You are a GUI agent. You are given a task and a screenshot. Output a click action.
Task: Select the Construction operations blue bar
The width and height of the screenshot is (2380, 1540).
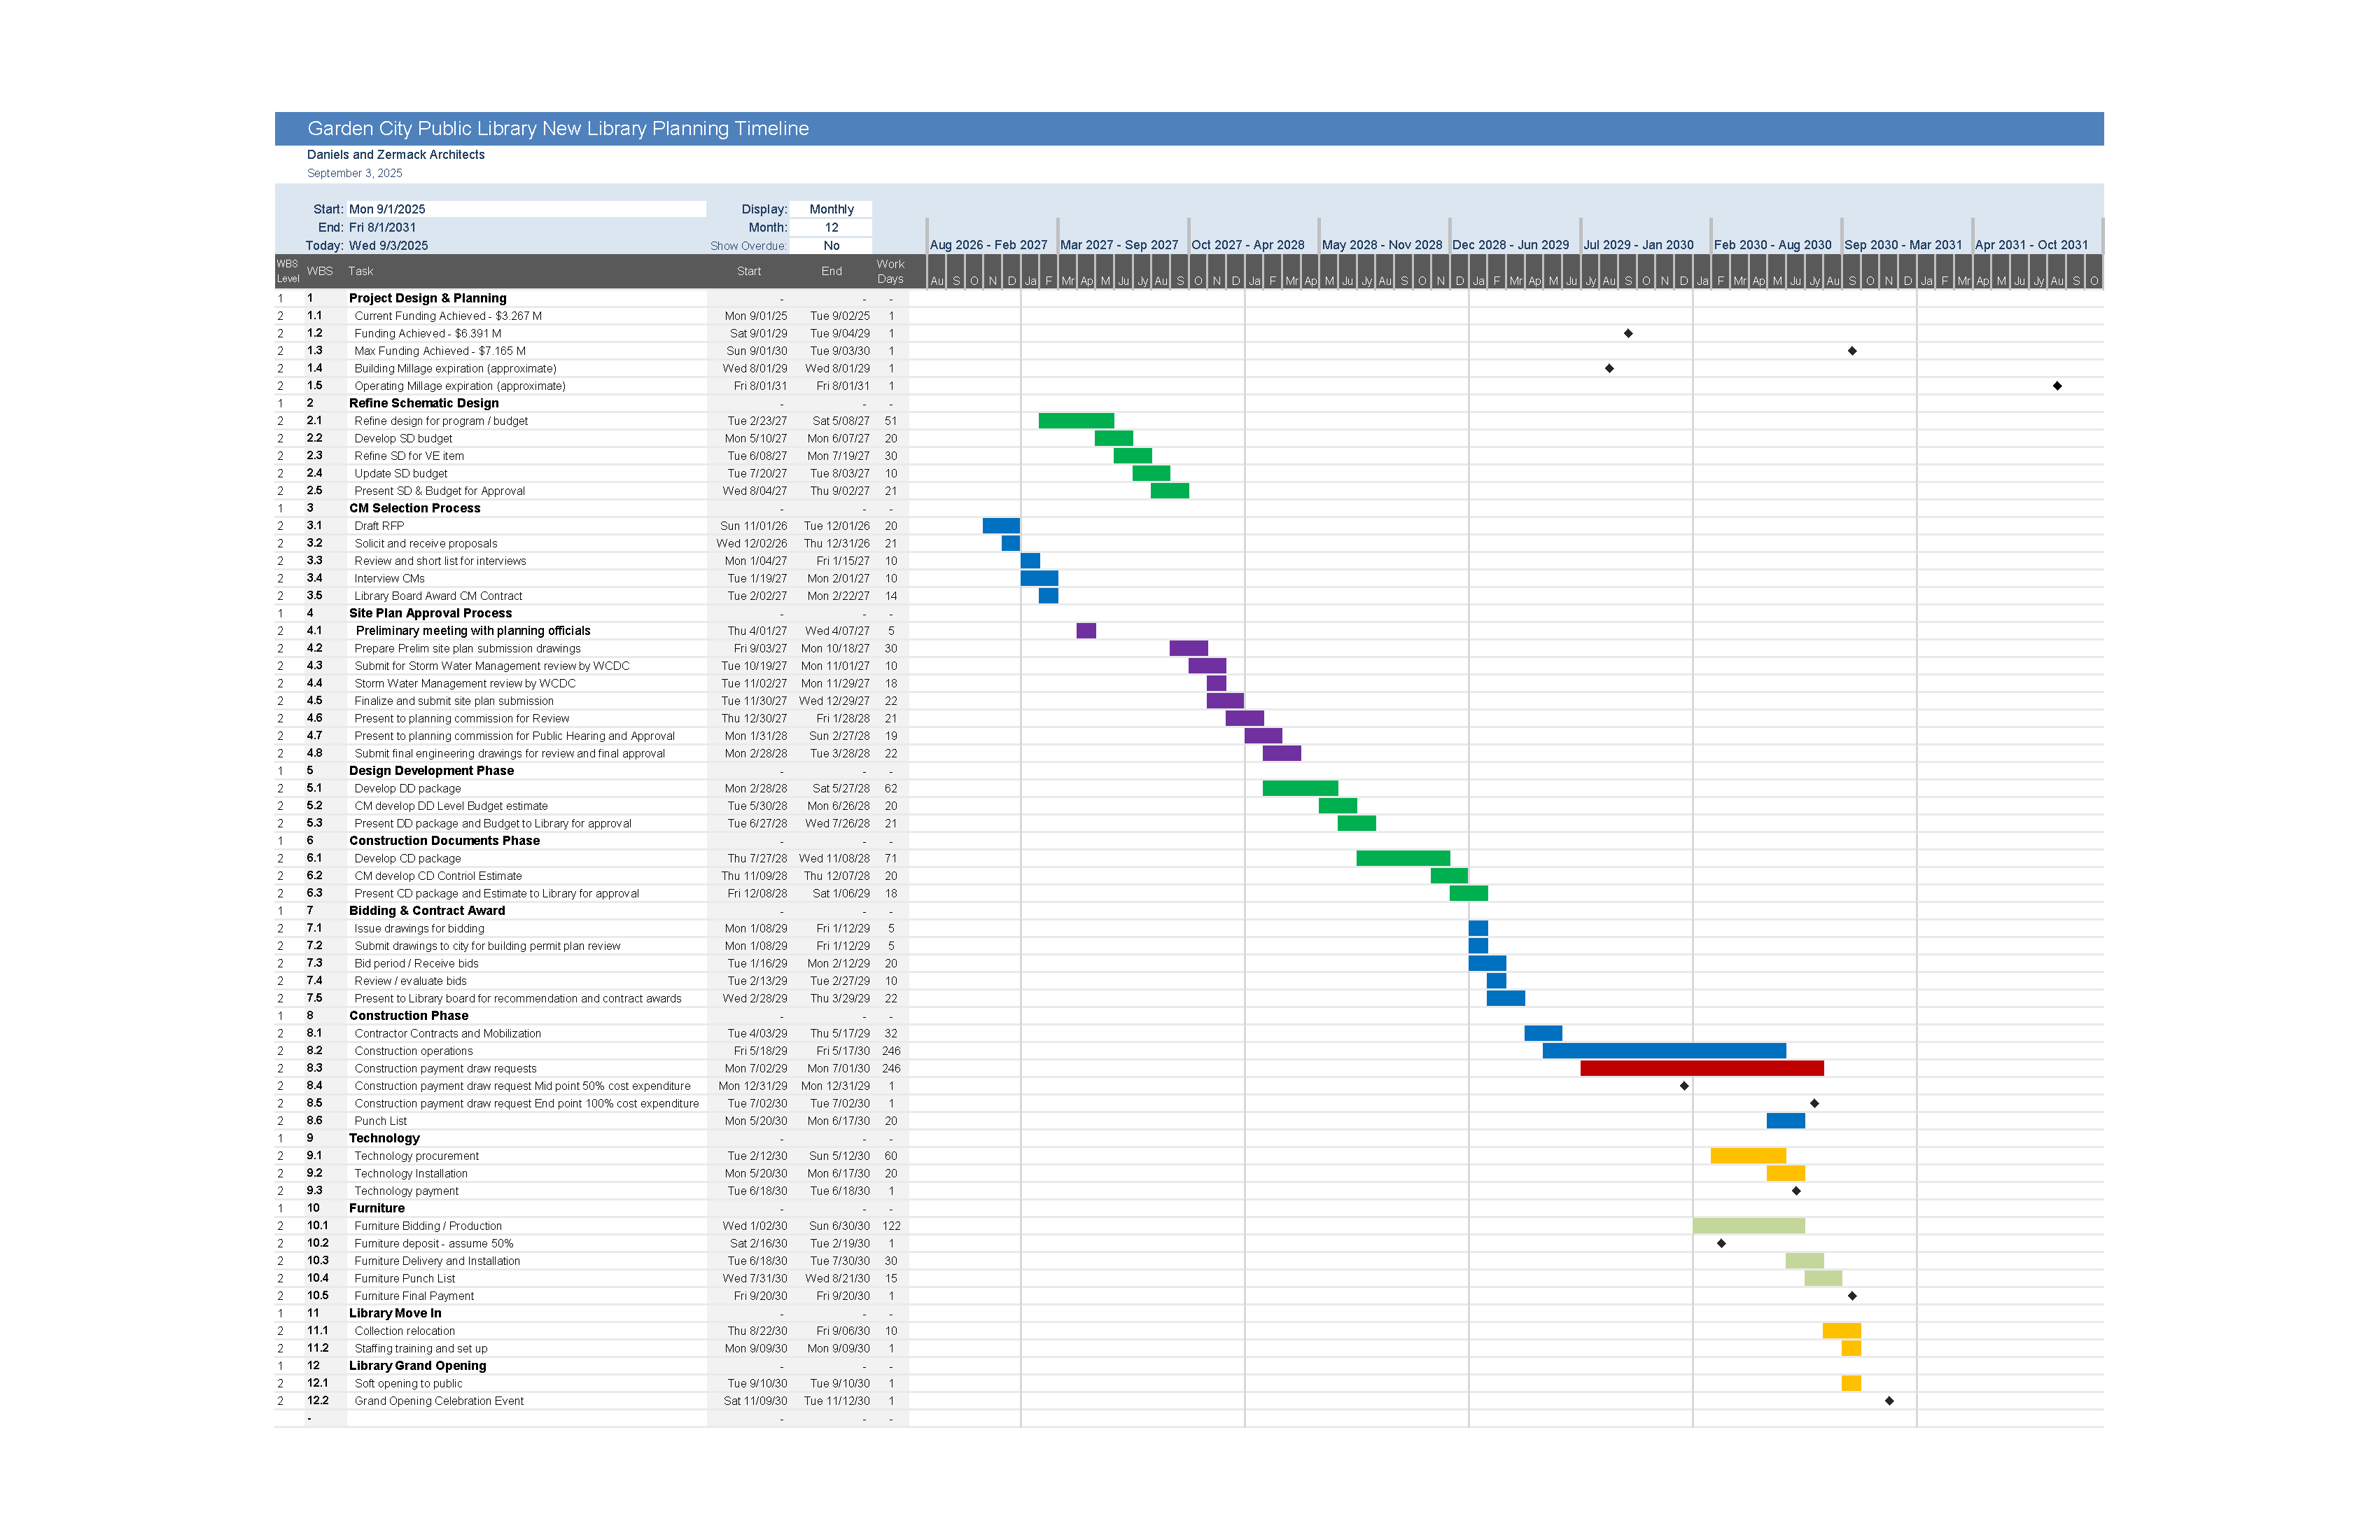1664,1051
